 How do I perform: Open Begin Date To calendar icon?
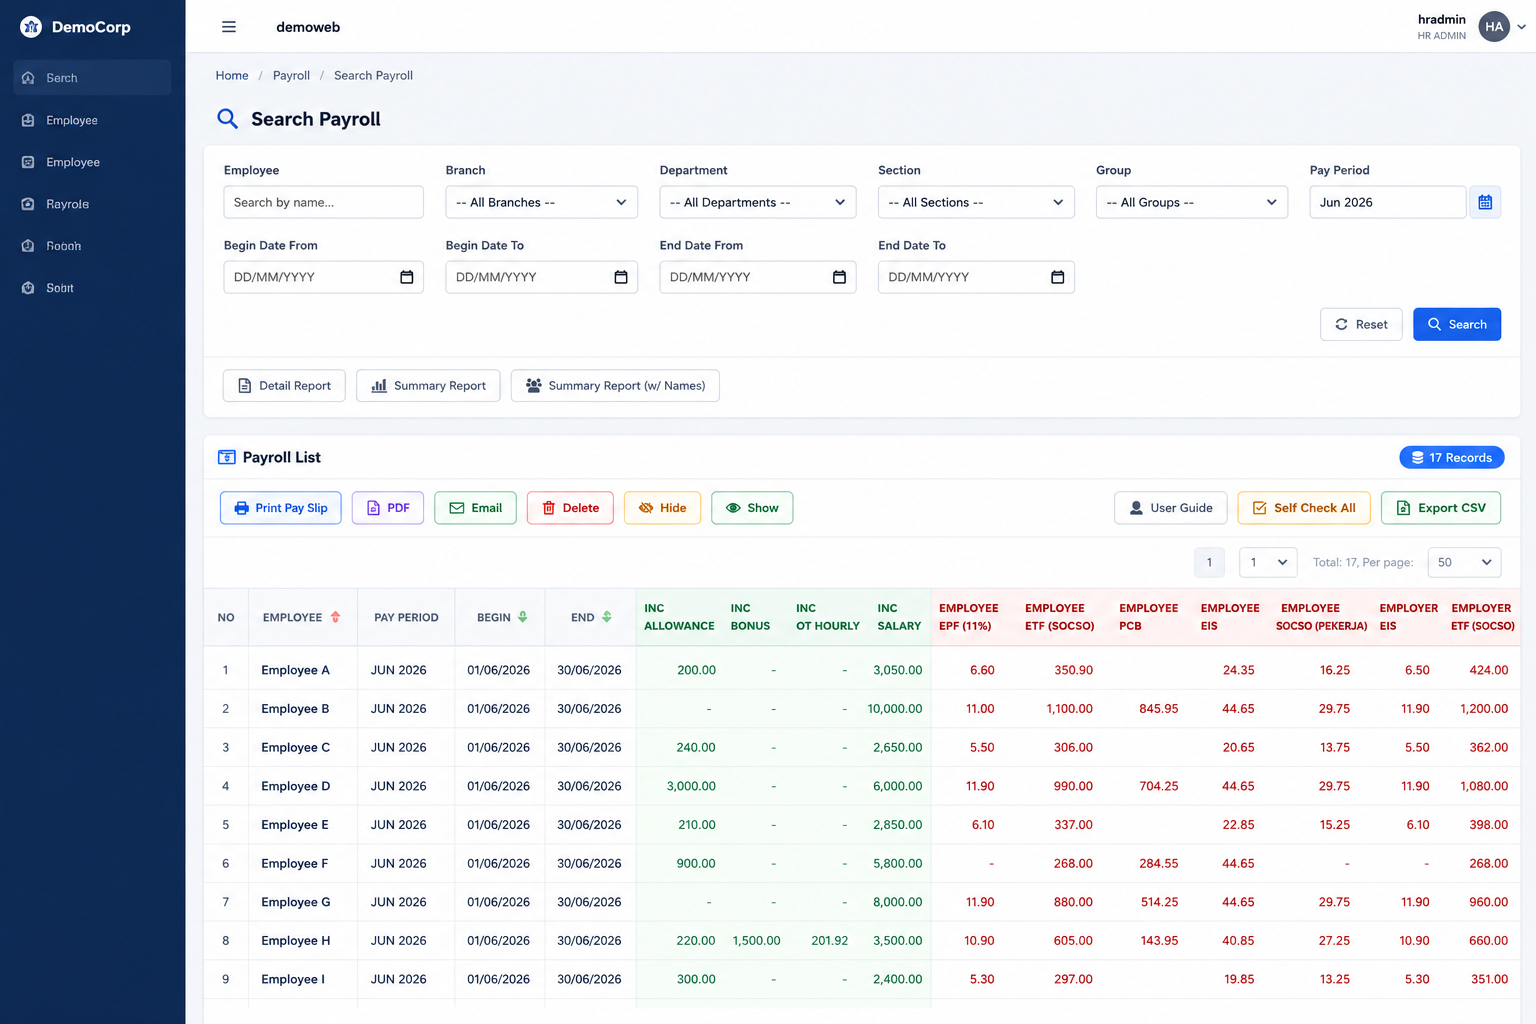tap(621, 277)
